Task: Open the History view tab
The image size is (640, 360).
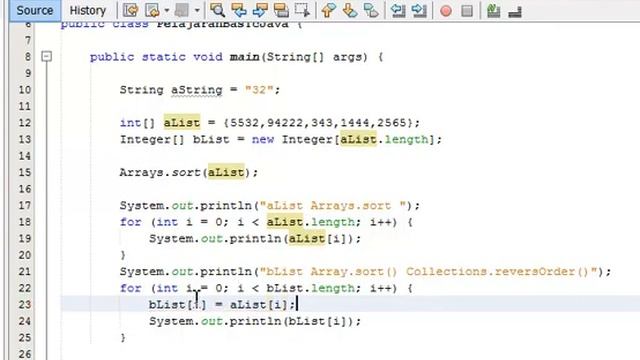Action: click(x=87, y=10)
